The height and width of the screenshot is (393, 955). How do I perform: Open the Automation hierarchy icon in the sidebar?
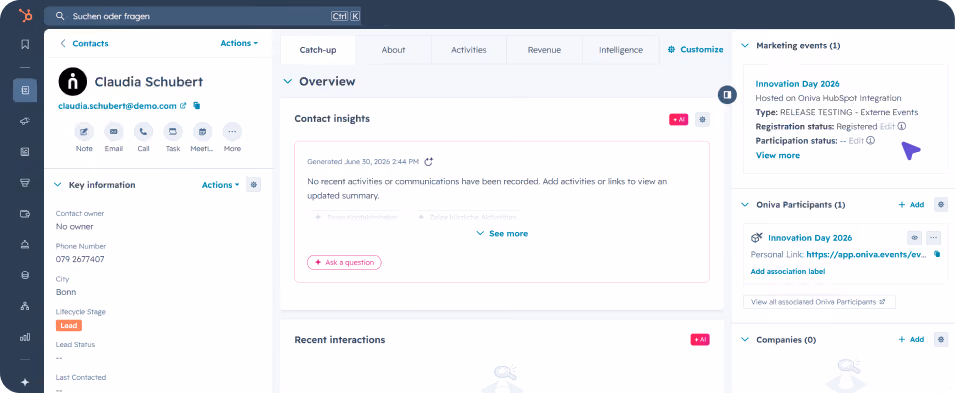click(25, 306)
